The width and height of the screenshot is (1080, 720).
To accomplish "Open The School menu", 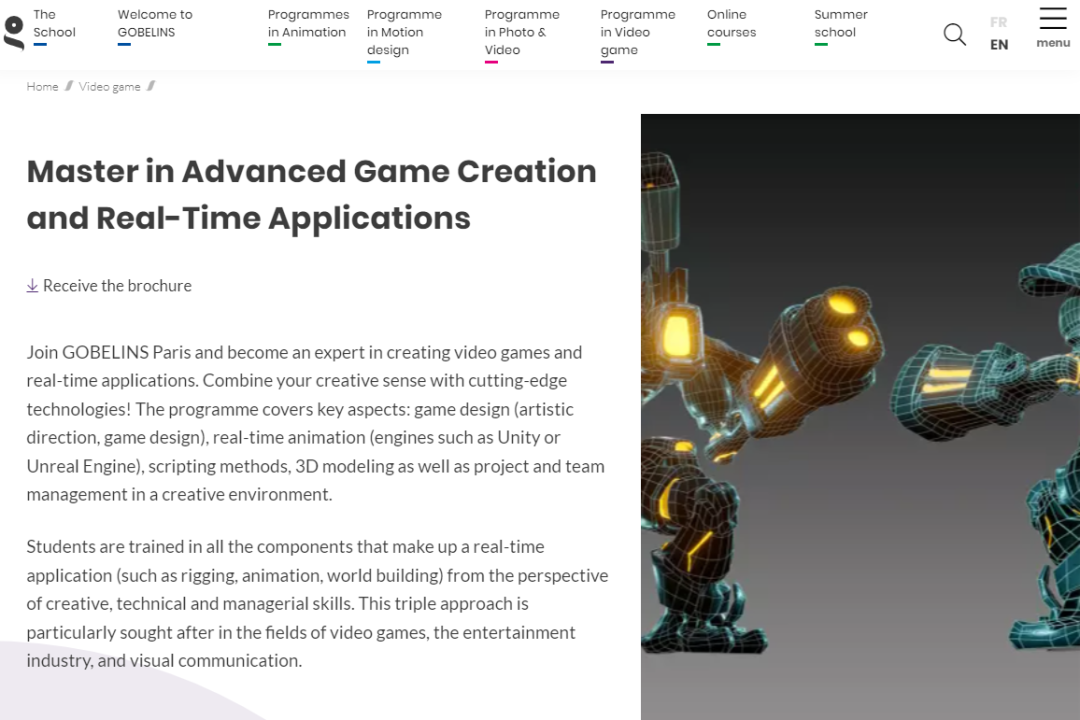I will [x=54, y=23].
